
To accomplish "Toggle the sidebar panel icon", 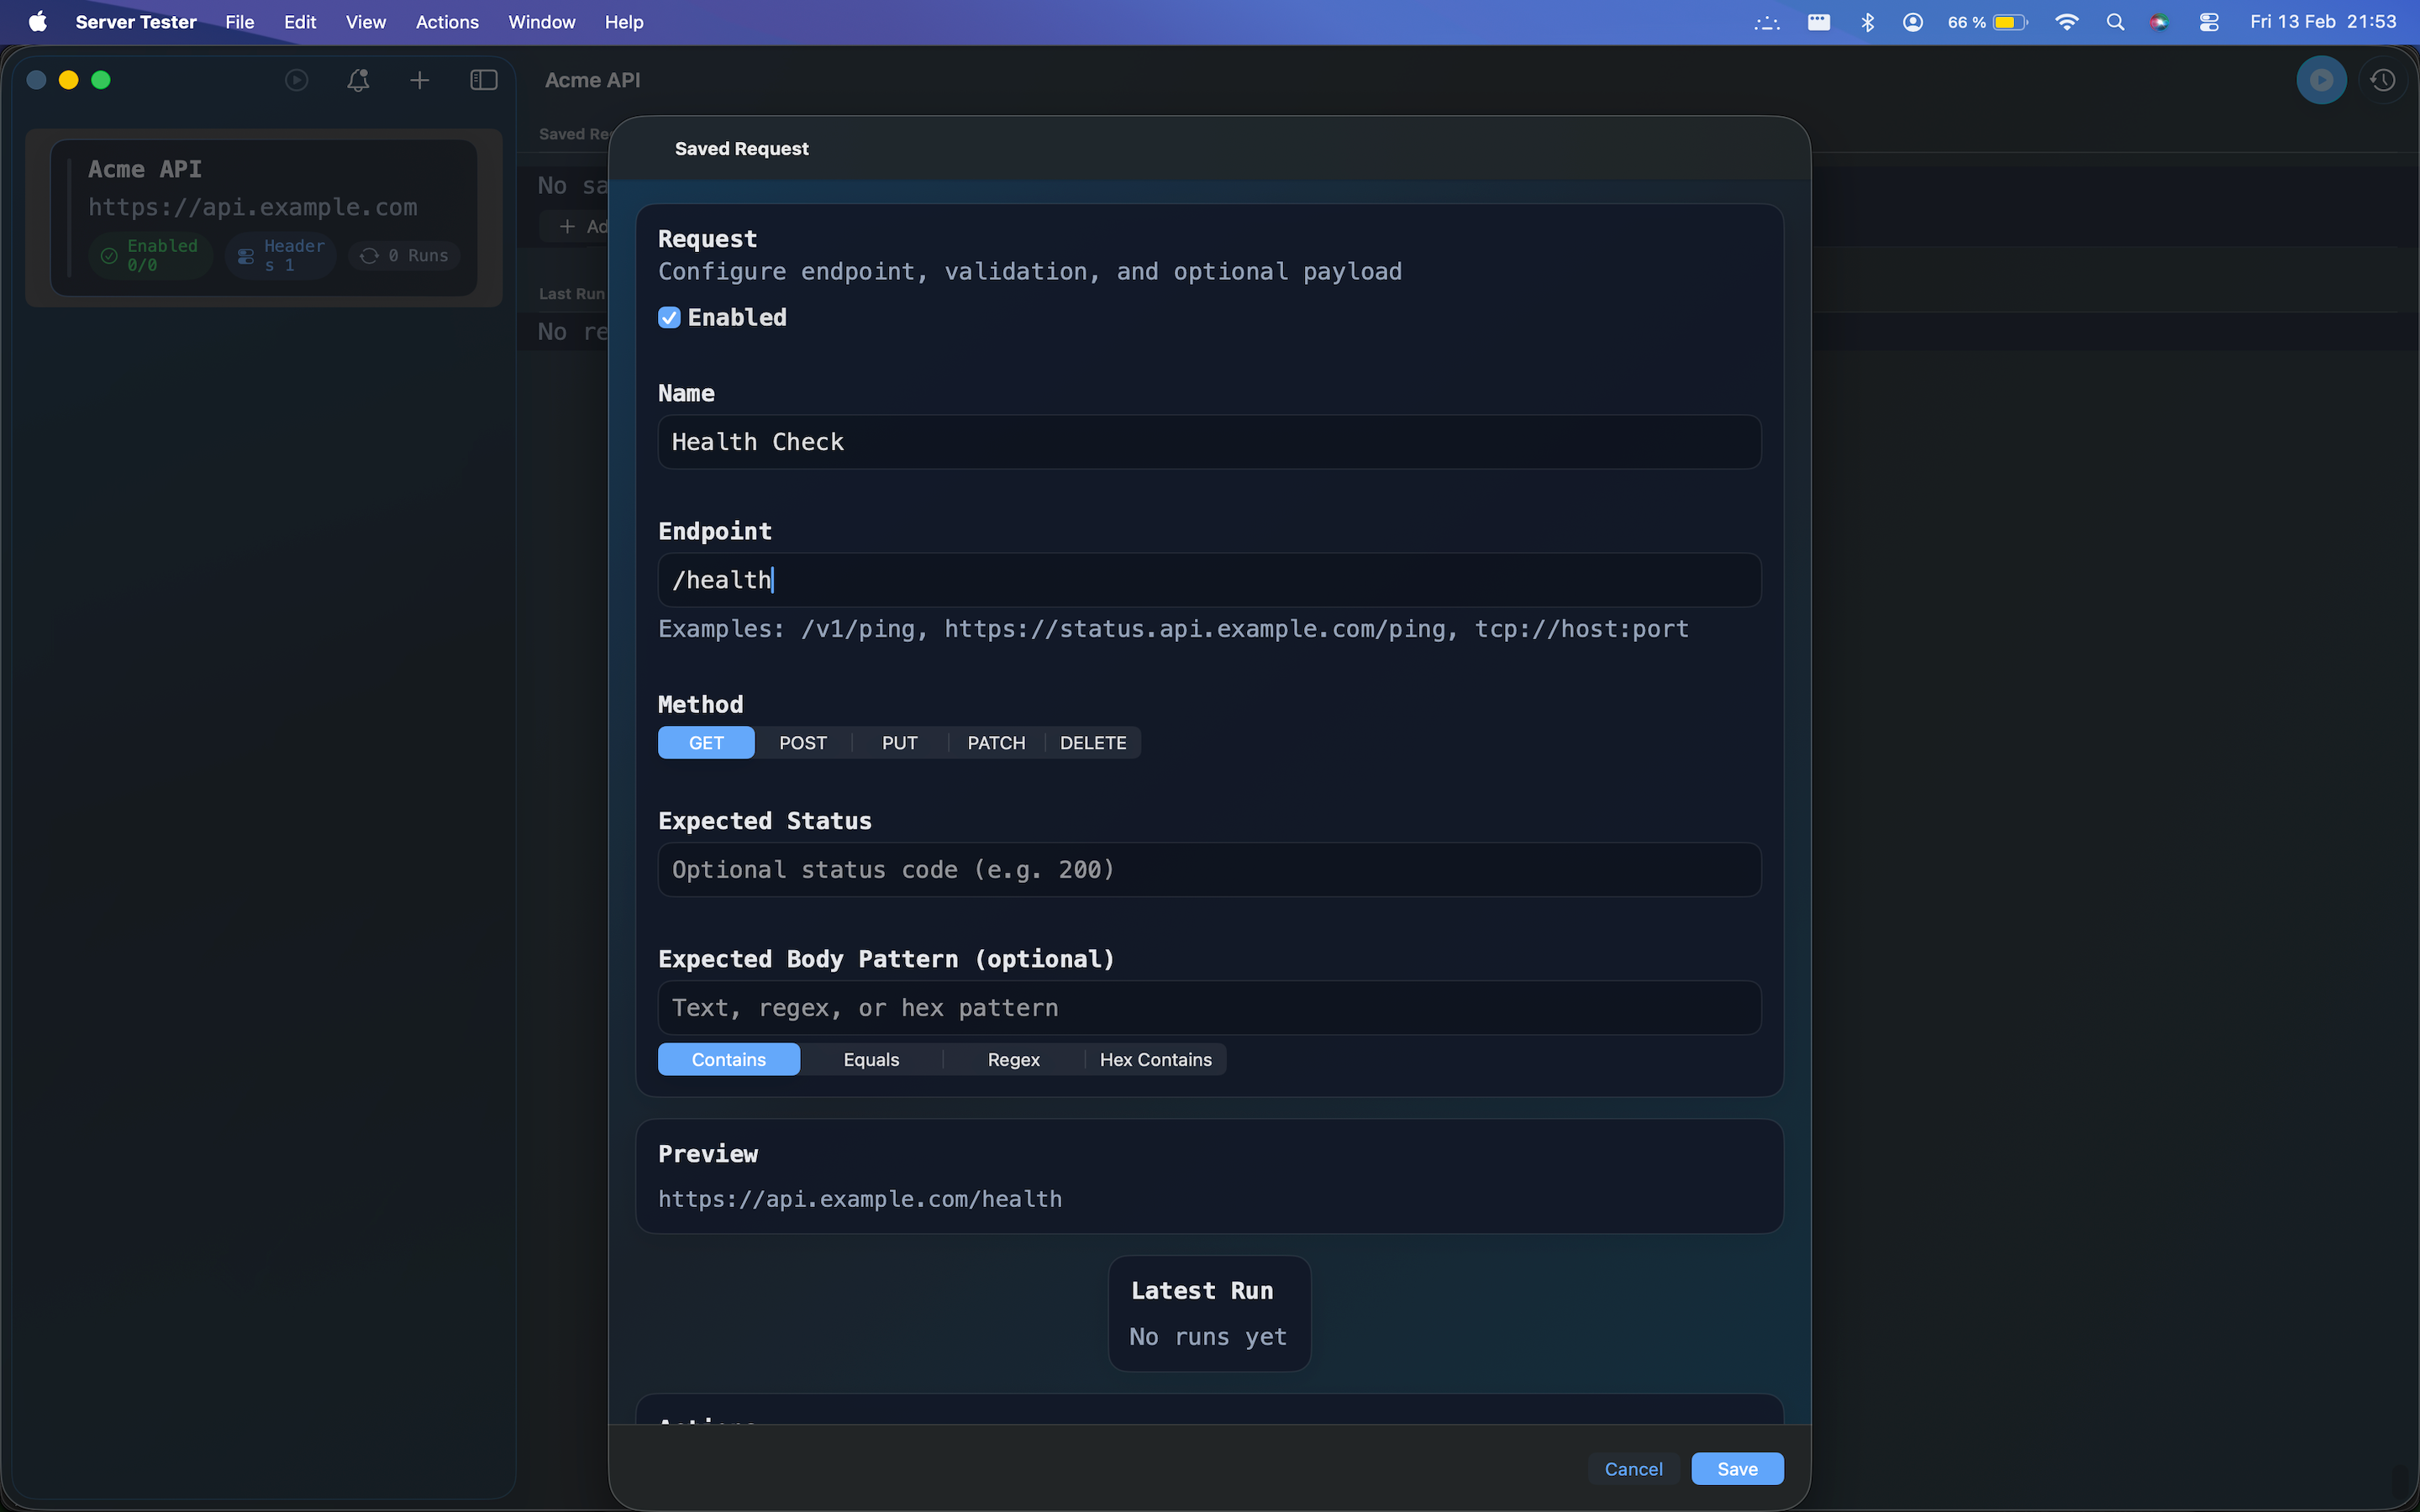I will click(x=483, y=80).
